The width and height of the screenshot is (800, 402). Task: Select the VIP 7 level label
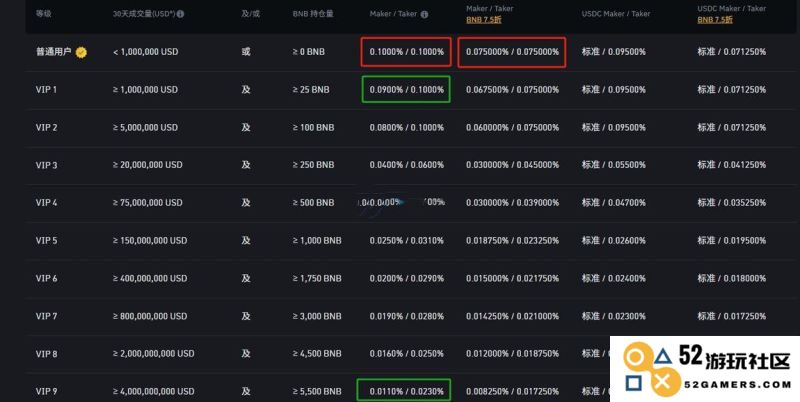(46, 316)
